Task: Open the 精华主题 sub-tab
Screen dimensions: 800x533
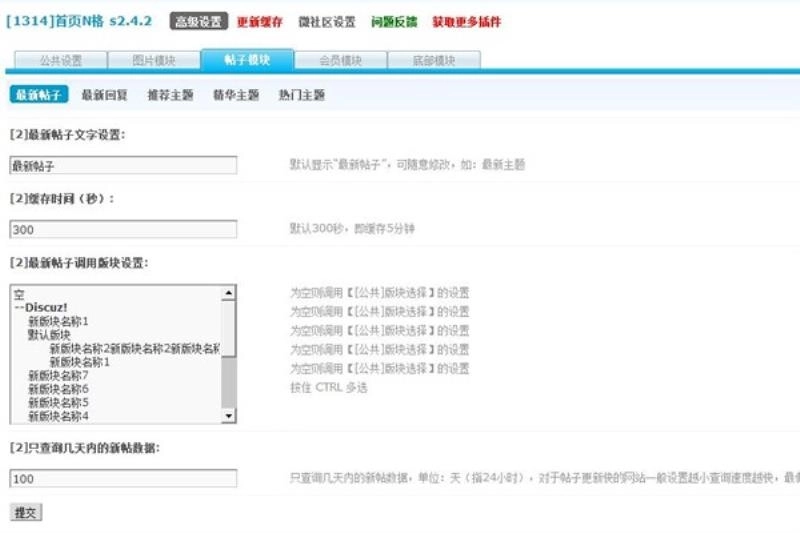Action: [236, 95]
